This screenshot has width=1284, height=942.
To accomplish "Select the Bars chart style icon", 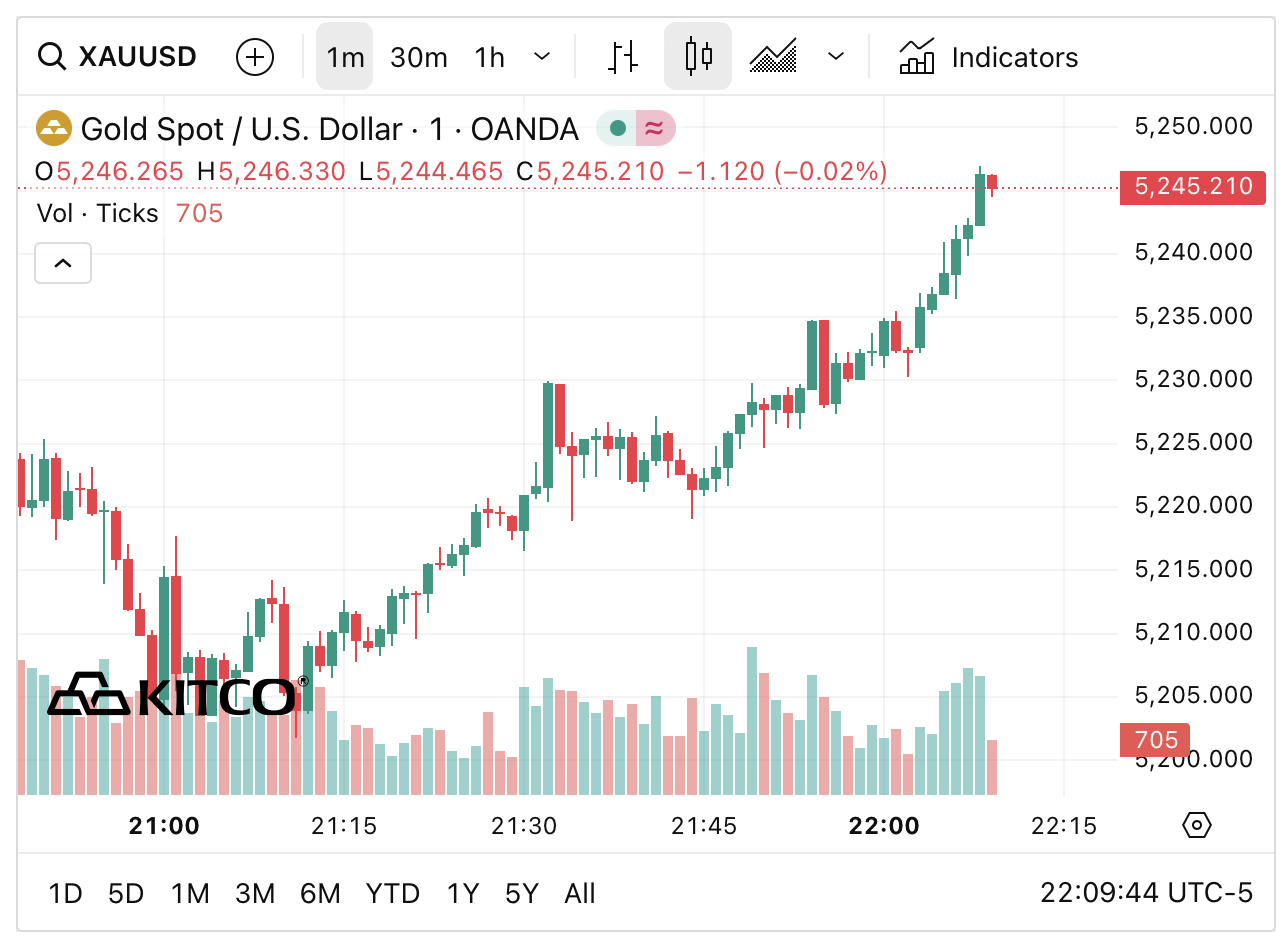I will pyautogui.click(x=624, y=57).
